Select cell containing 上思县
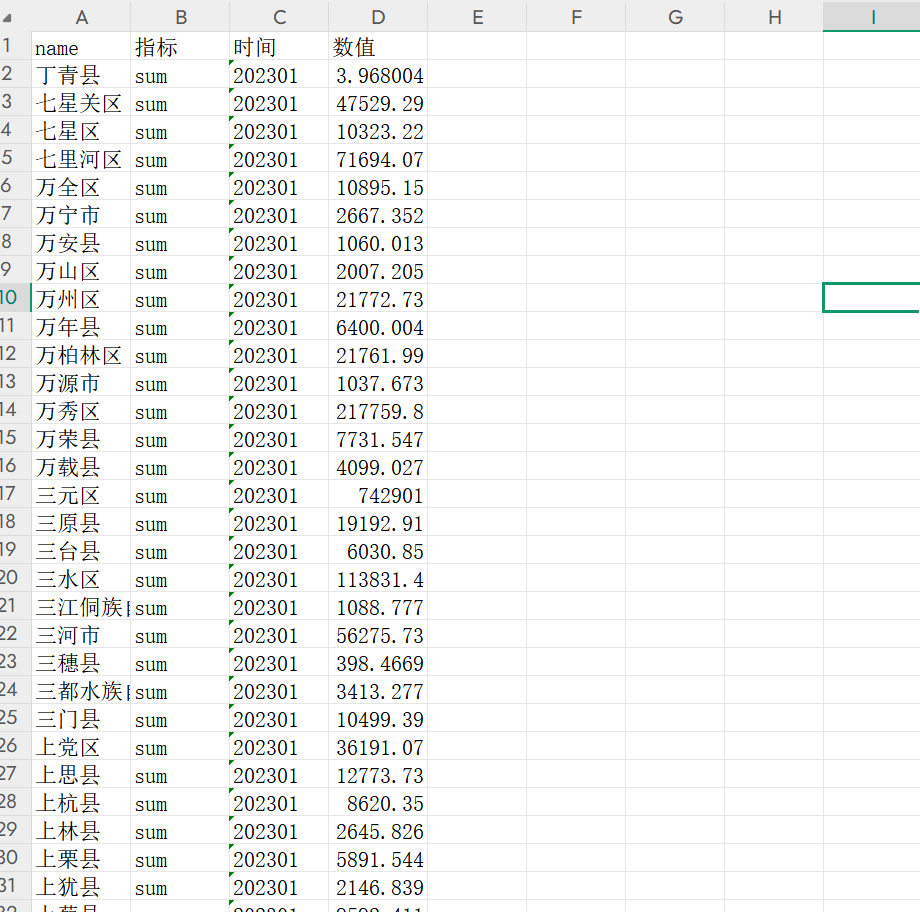Viewport: 920px width, 912px height. pyautogui.click(x=81, y=773)
